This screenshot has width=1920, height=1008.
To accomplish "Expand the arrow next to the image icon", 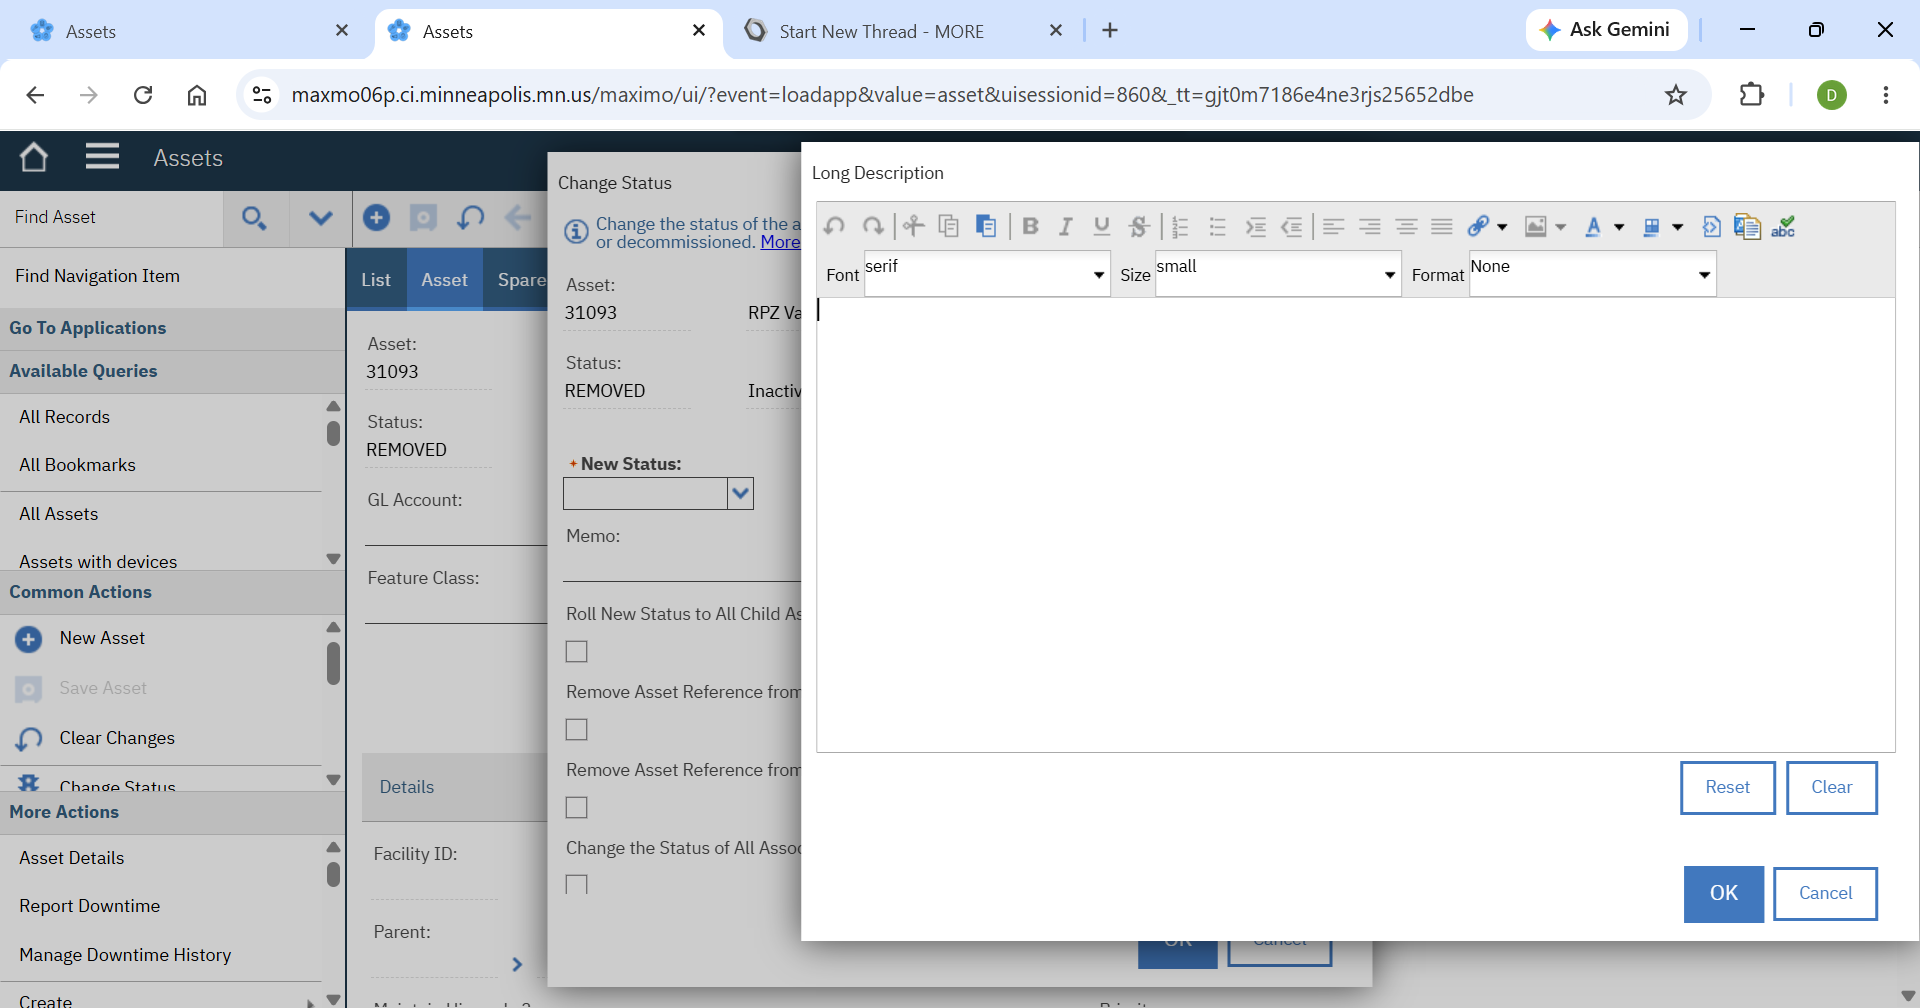I will 1560,227.
